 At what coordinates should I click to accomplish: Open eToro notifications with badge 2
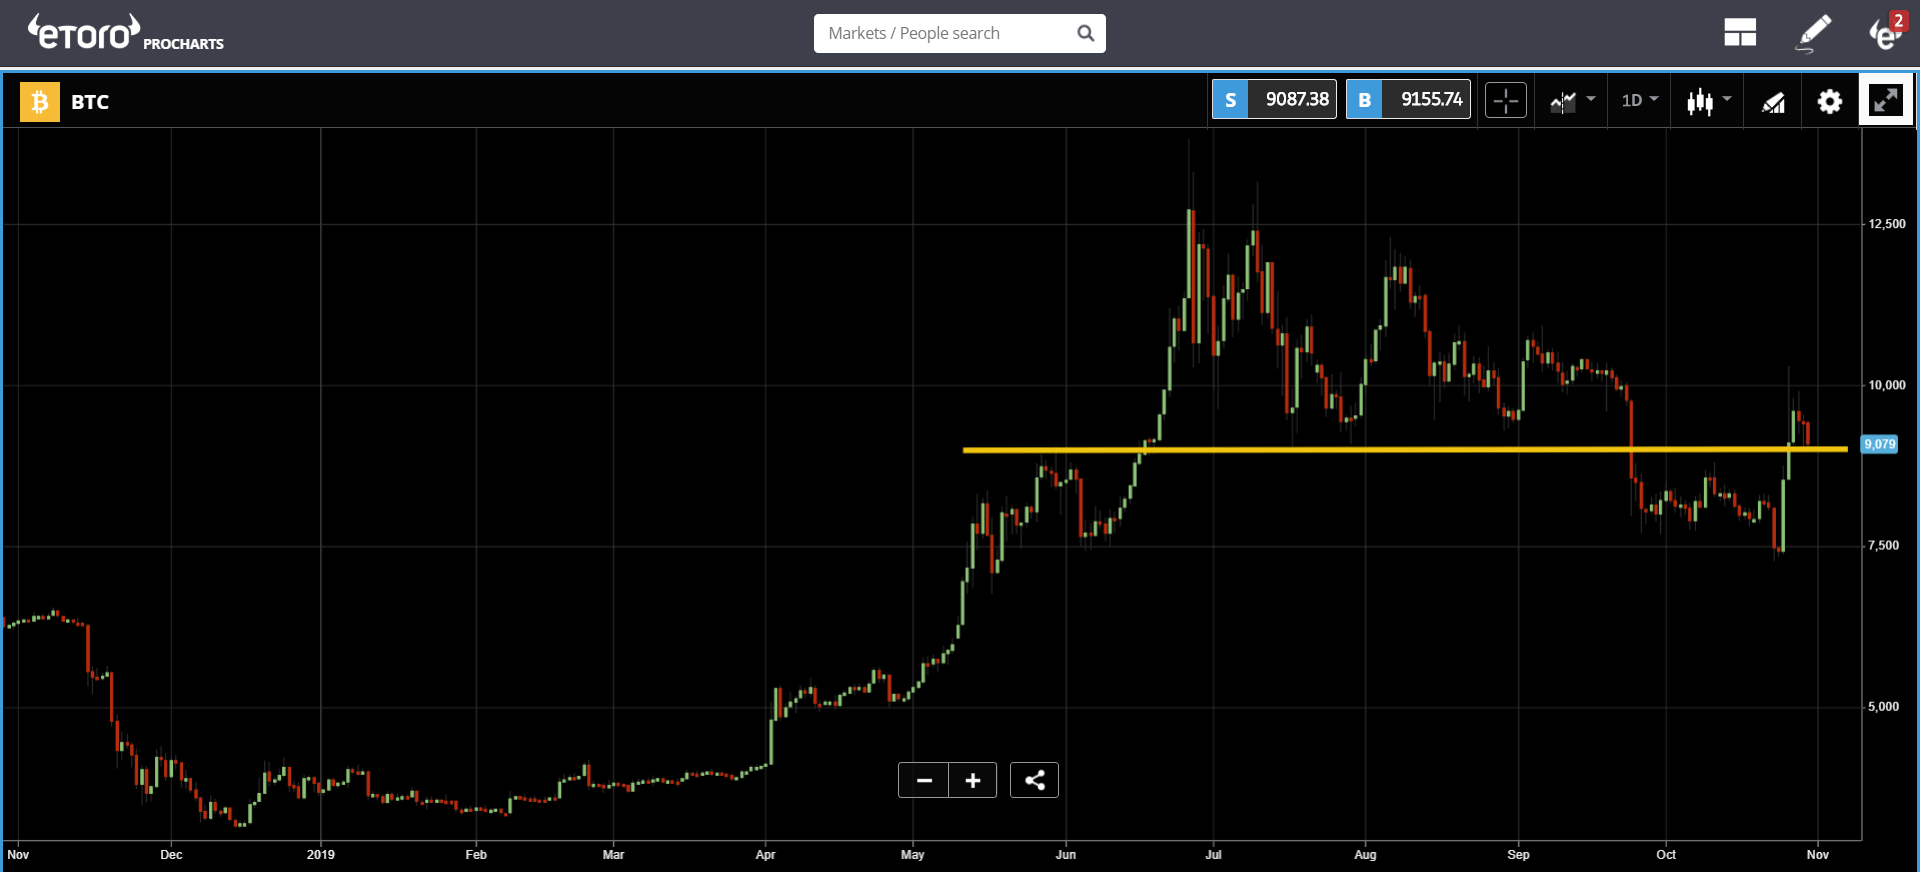[1886, 33]
